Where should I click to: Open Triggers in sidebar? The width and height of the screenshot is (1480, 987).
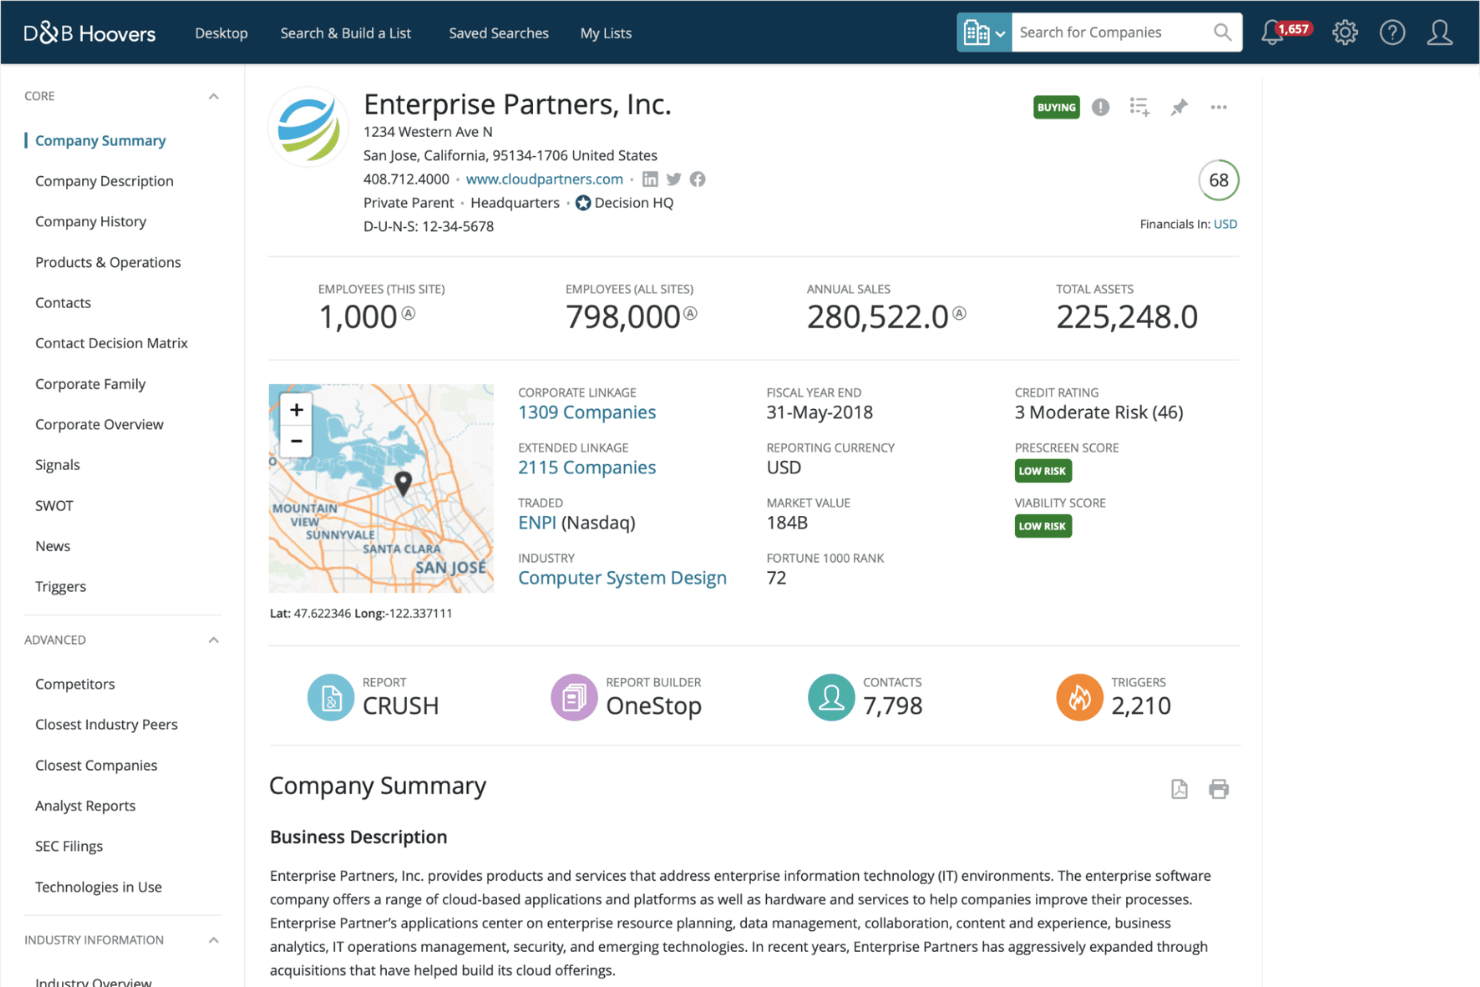pyautogui.click(x=60, y=587)
